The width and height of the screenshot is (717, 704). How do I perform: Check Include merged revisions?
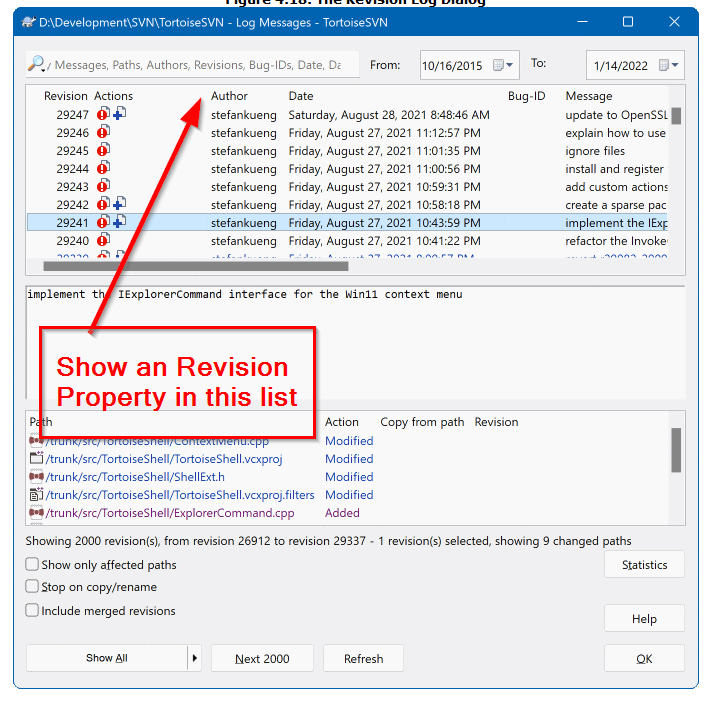tap(32, 610)
